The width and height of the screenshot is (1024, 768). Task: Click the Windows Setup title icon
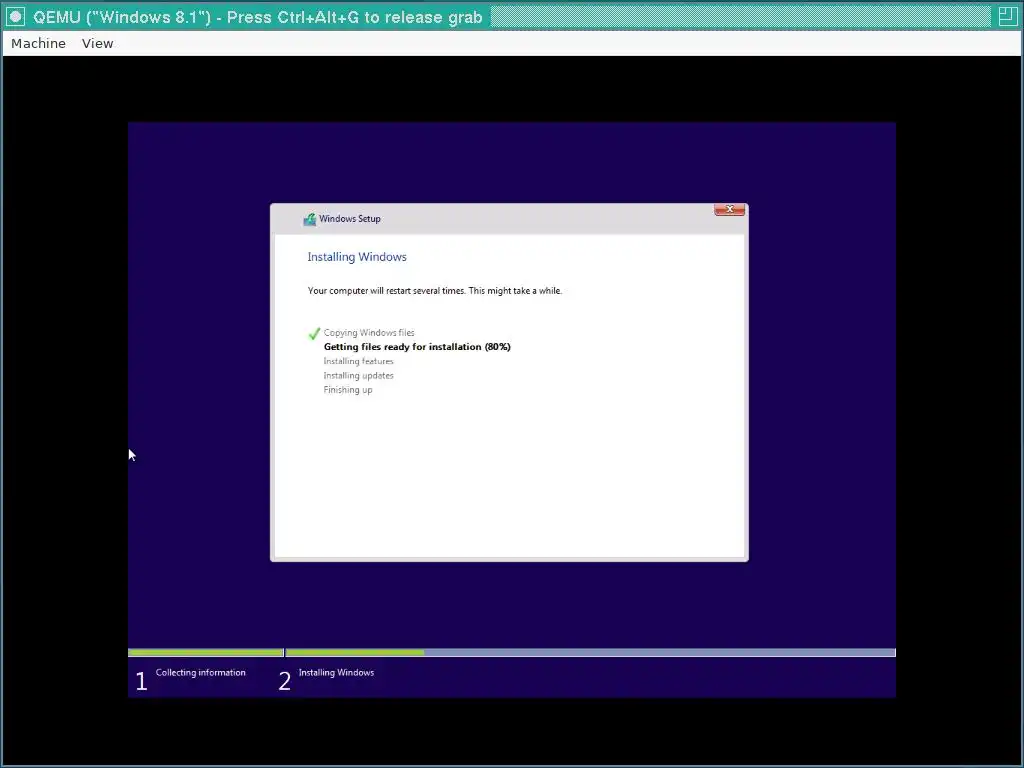coord(310,219)
